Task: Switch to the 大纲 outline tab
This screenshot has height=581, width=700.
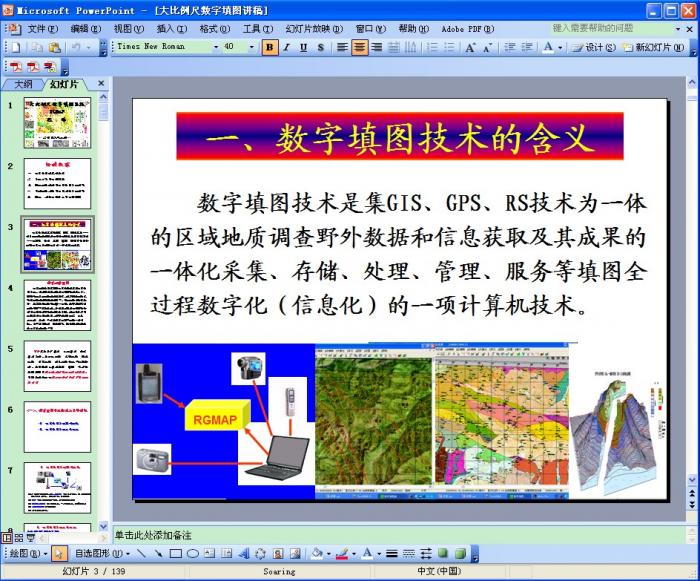Action: pyautogui.click(x=23, y=85)
